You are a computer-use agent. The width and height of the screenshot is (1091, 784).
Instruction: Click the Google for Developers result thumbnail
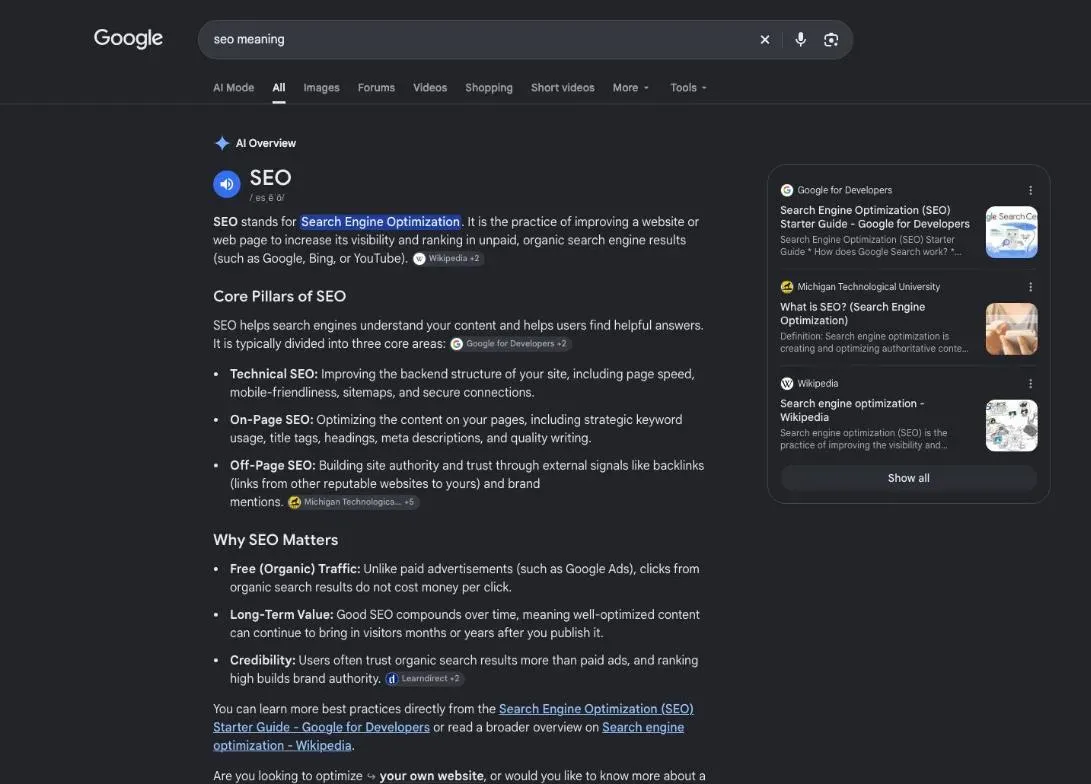(x=1012, y=232)
